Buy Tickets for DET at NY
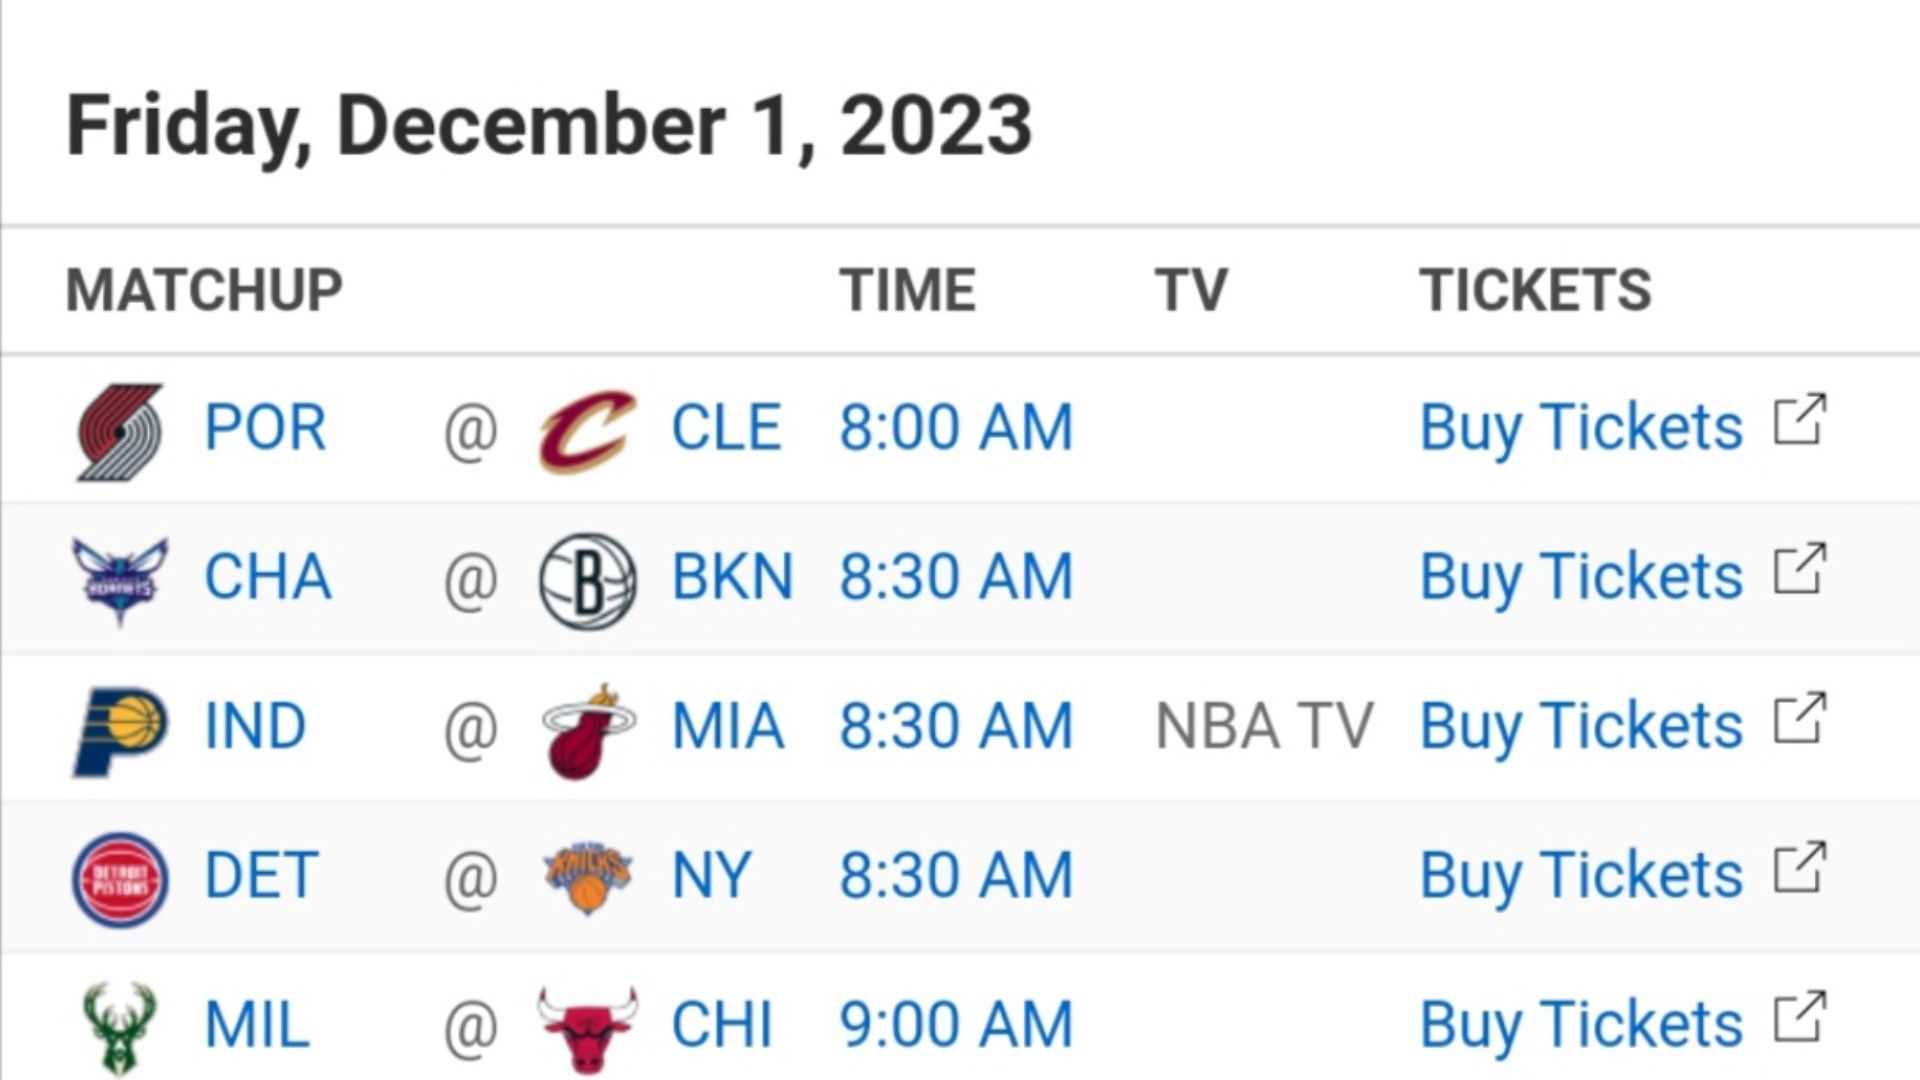 point(1581,876)
